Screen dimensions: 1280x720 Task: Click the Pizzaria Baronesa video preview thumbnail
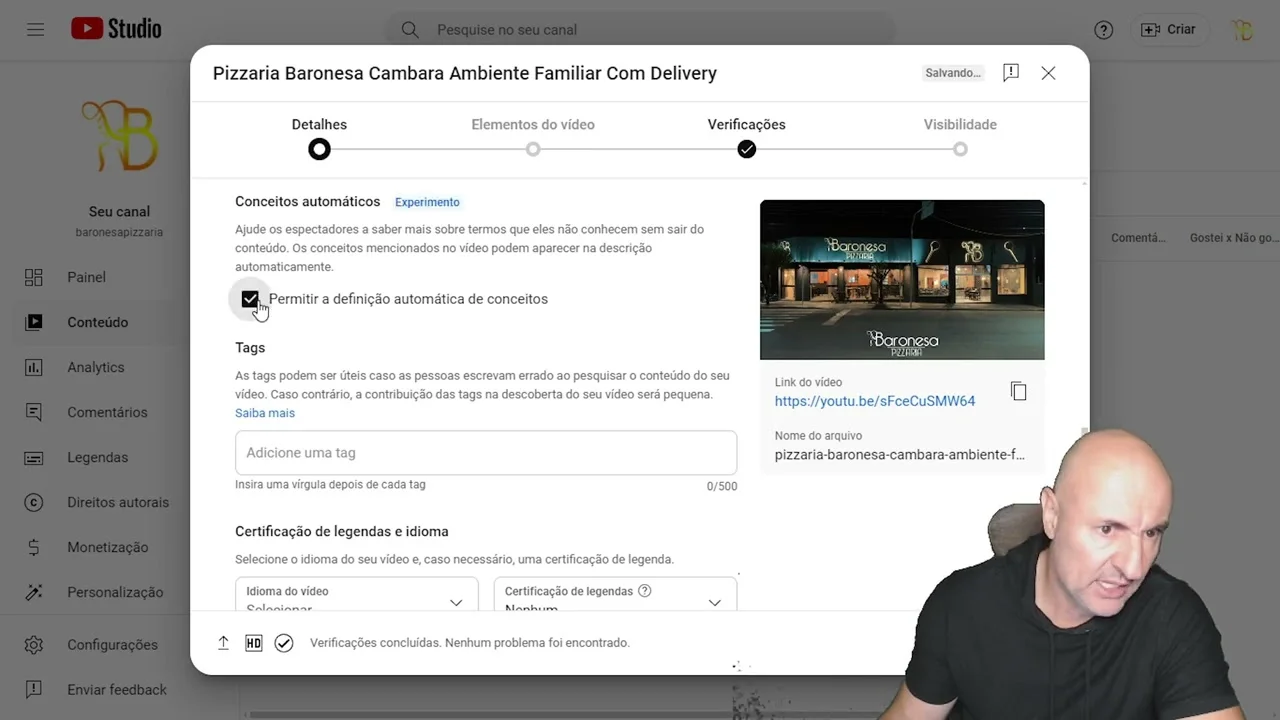(x=902, y=280)
